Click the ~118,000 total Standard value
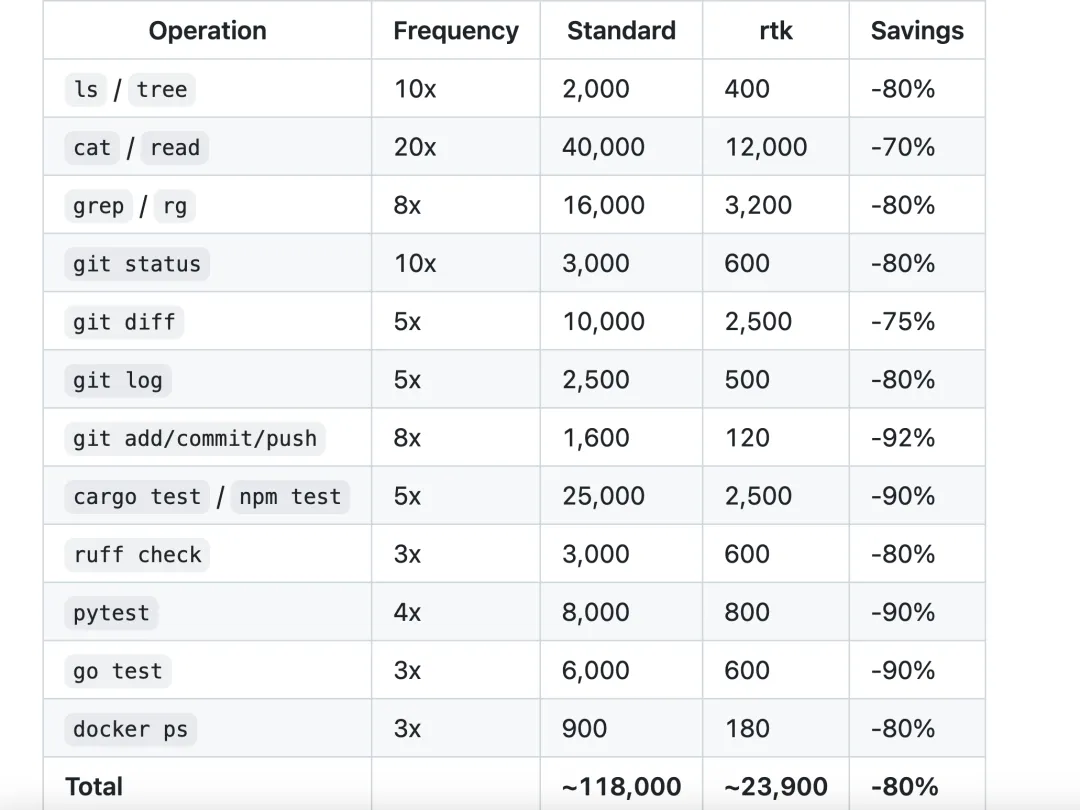 point(621,787)
